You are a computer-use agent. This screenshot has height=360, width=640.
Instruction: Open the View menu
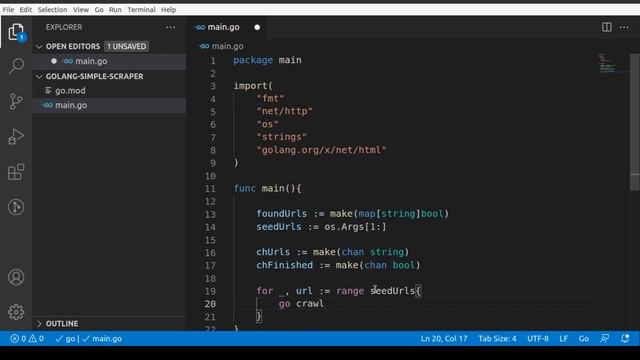[81, 9]
